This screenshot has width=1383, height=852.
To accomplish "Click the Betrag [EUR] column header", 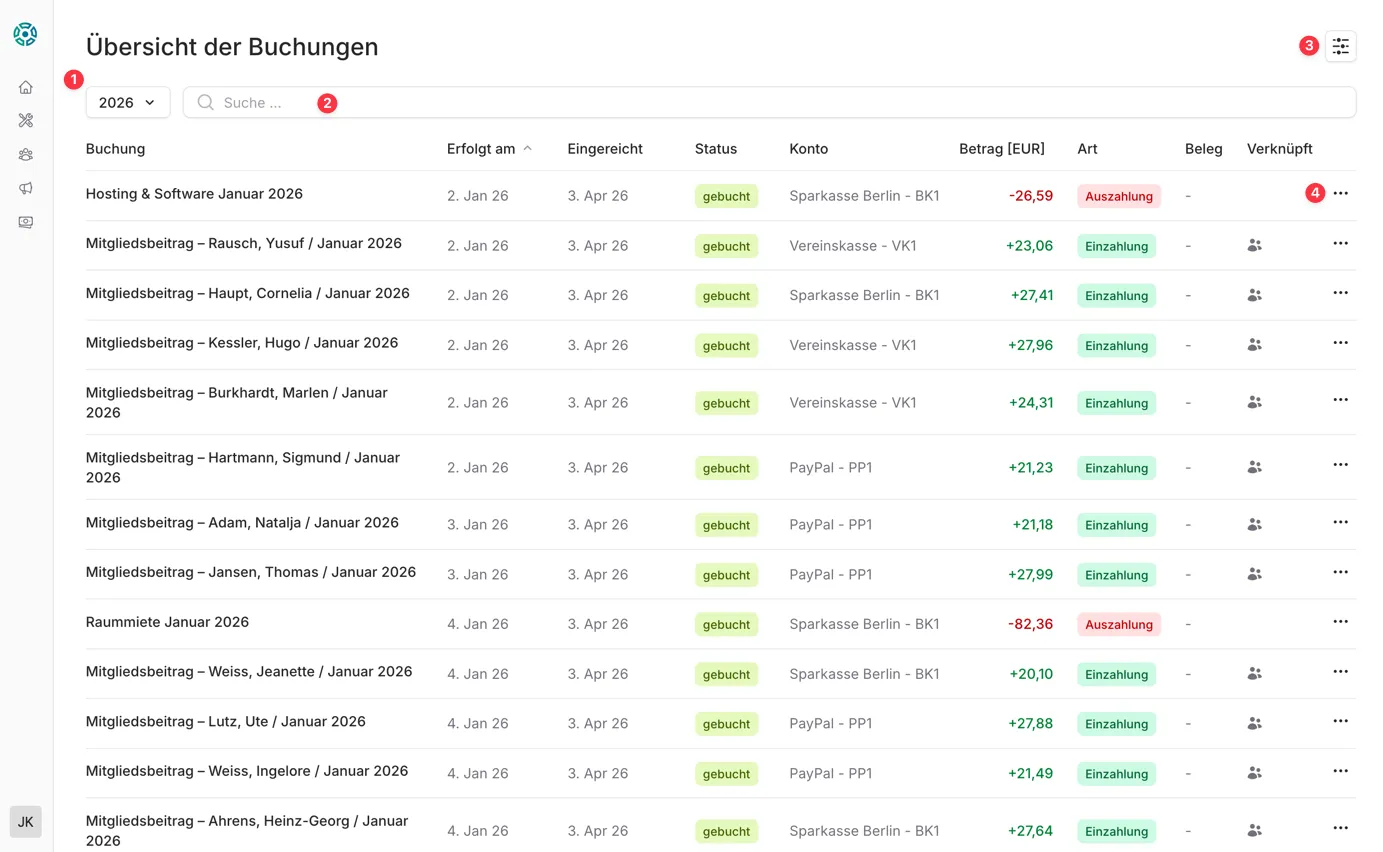I will tap(1001, 149).
